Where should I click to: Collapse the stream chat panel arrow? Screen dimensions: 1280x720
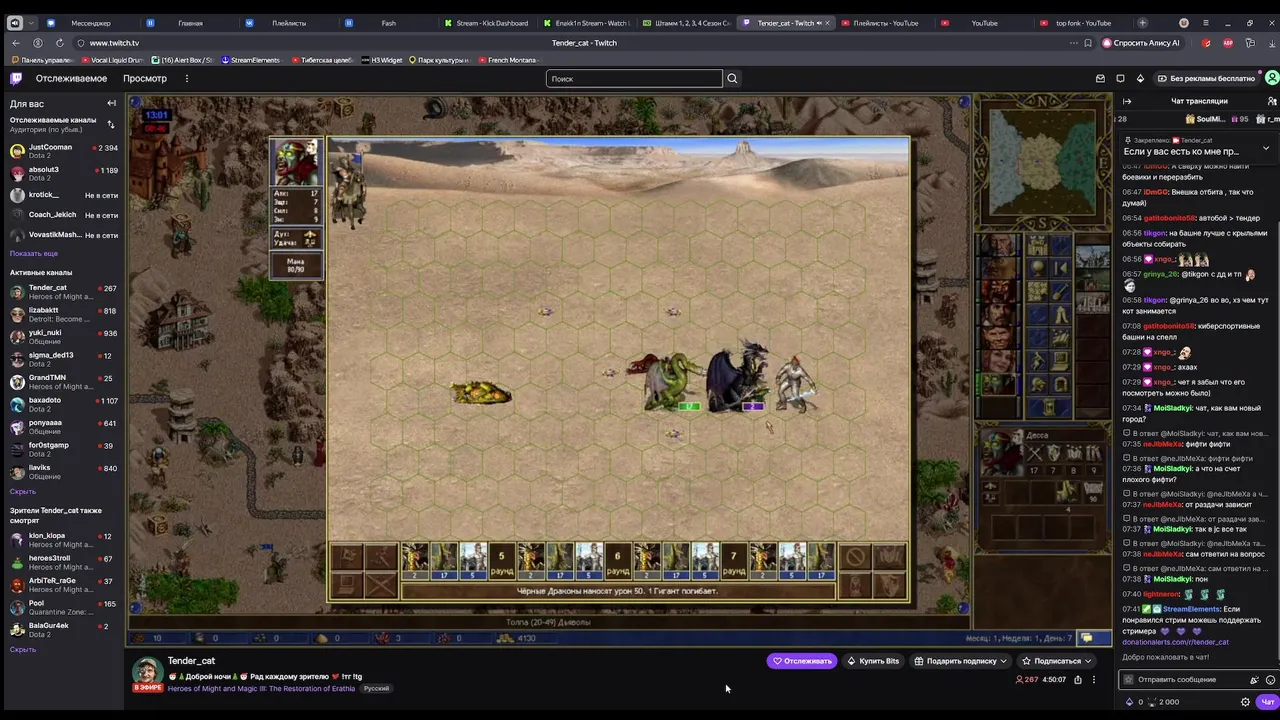tap(1127, 101)
